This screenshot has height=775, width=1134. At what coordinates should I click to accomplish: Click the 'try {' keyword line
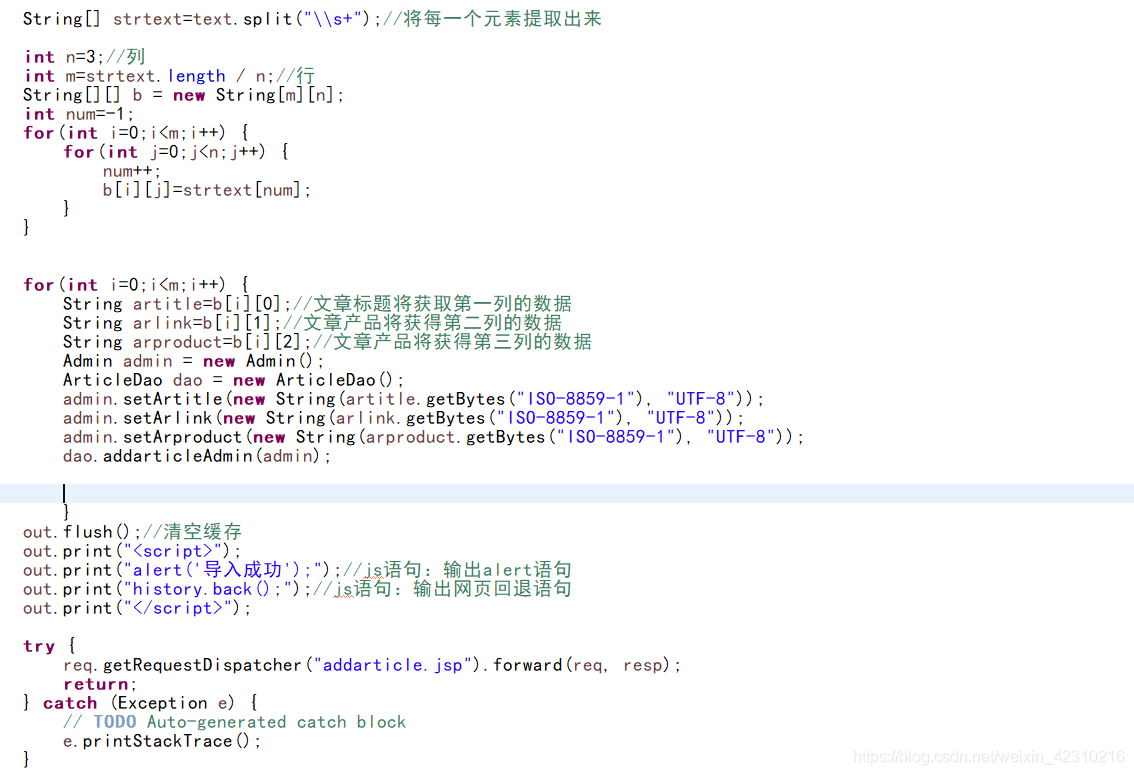(49, 646)
